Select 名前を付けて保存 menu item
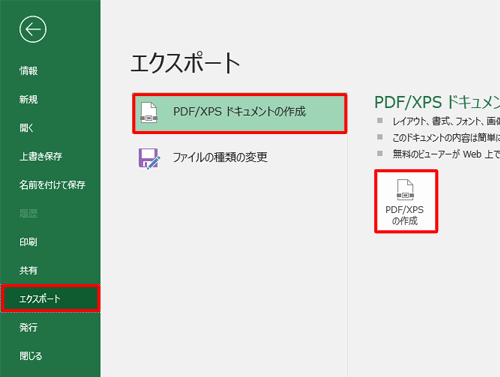The height and width of the screenshot is (377, 500). pyautogui.click(x=52, y=185)
